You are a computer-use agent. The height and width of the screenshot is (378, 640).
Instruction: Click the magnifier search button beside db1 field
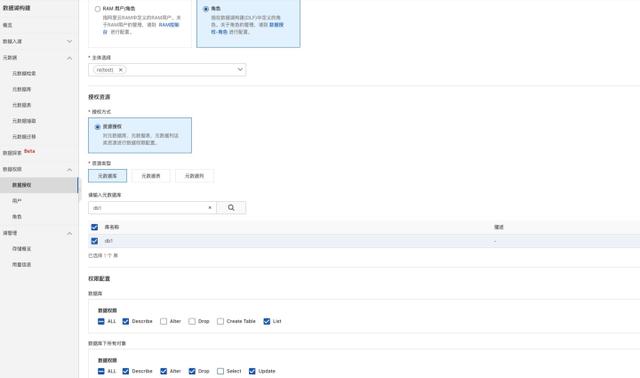pyautogui.click(x=231, y=208)
